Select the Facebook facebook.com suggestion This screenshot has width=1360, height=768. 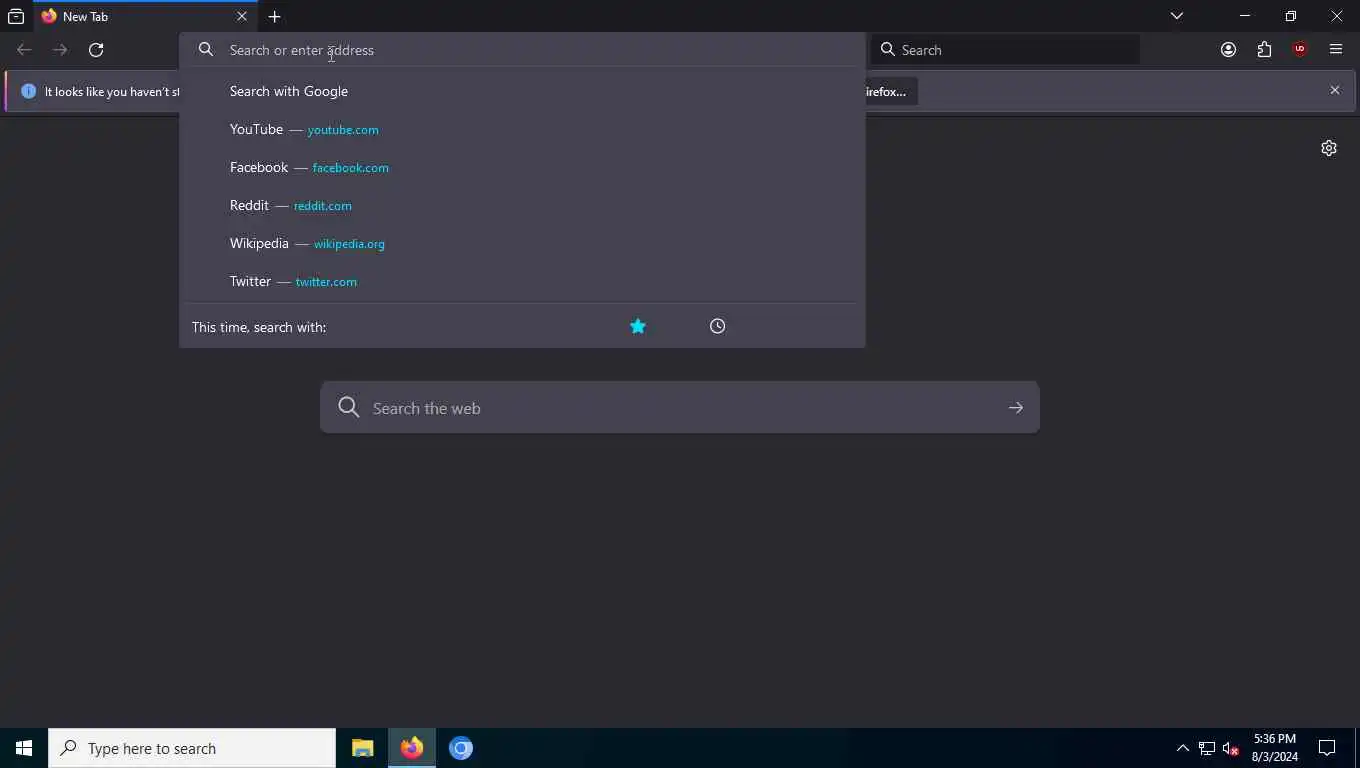pos(522,167)
